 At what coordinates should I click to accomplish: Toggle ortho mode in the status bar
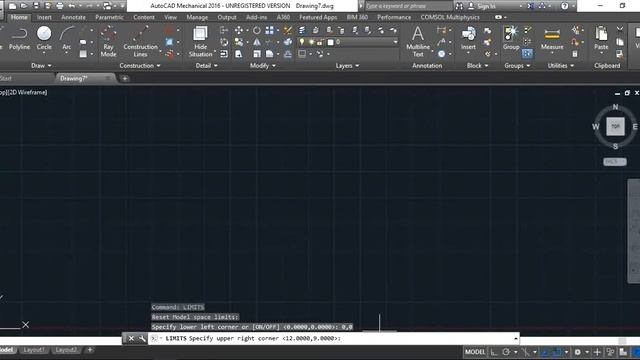pos(494,352)
